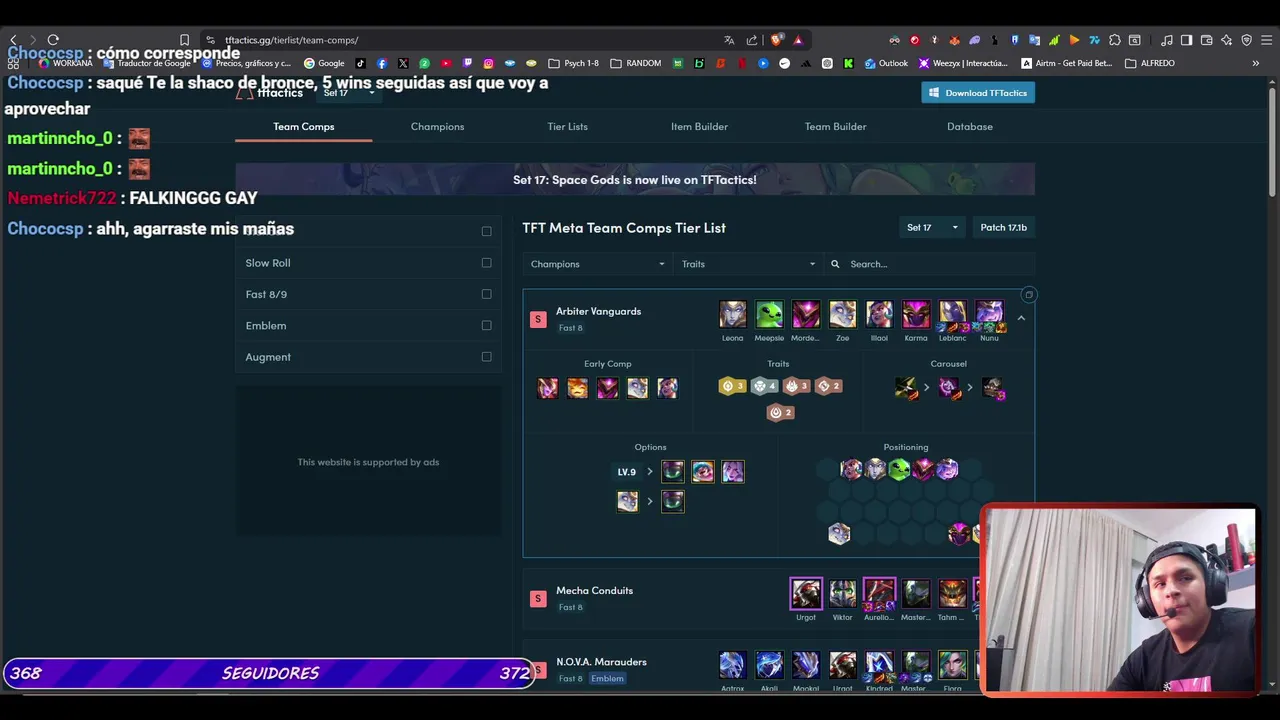Click the Patch 17.1b button
Image resolution: width=1280 pixels, height=720 pixels.
(1003, 227)
